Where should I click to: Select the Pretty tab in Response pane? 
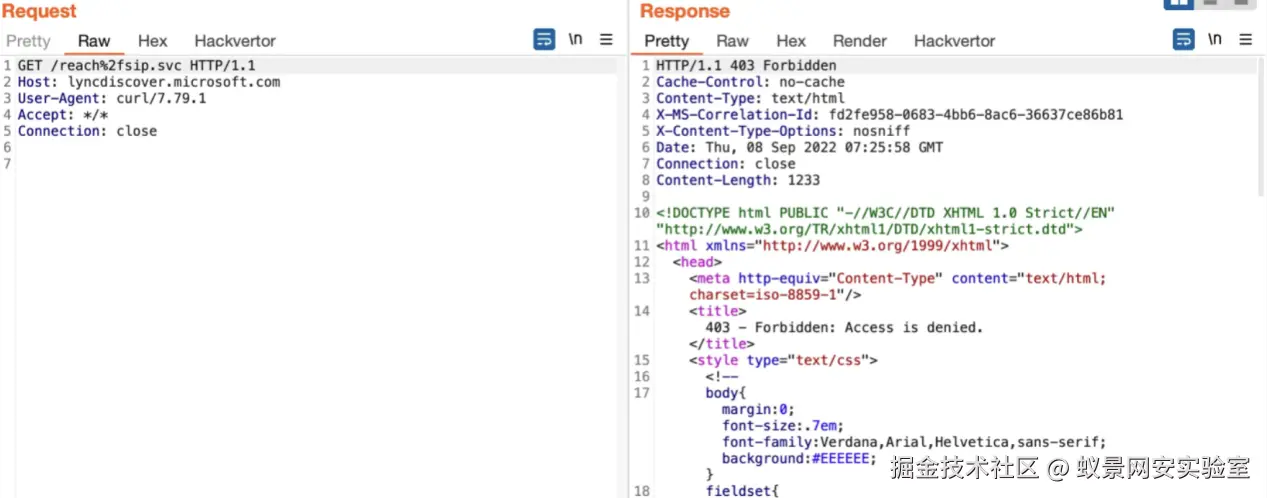point(667,41)
